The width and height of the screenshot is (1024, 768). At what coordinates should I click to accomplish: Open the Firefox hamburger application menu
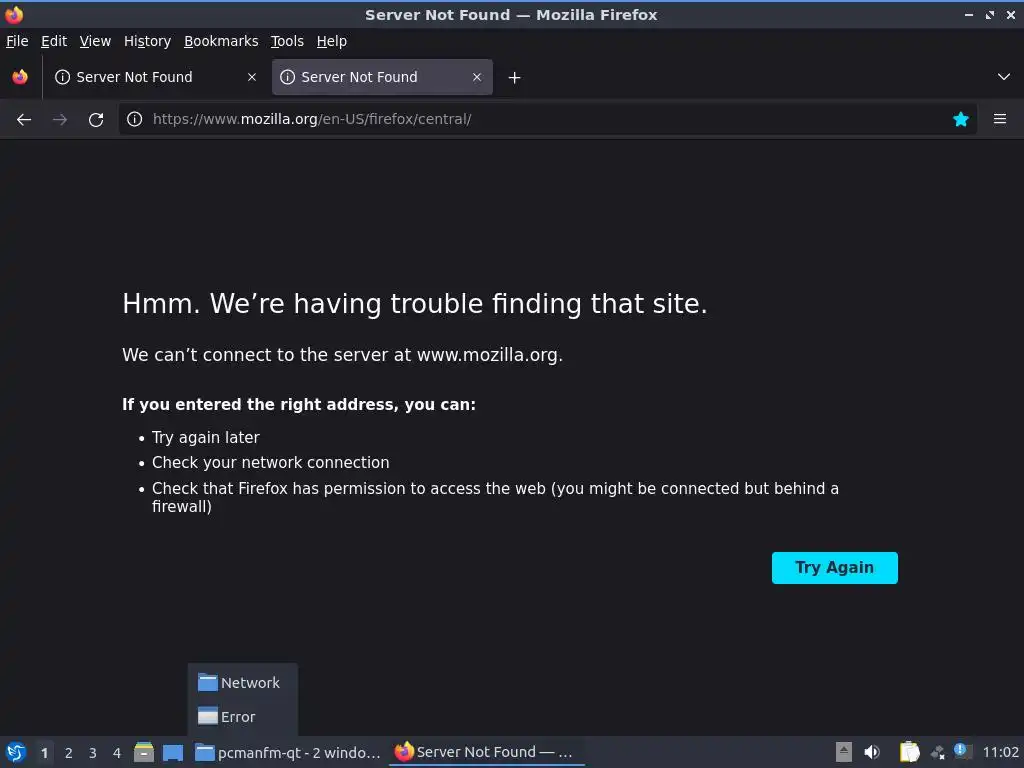(1000, 119)
